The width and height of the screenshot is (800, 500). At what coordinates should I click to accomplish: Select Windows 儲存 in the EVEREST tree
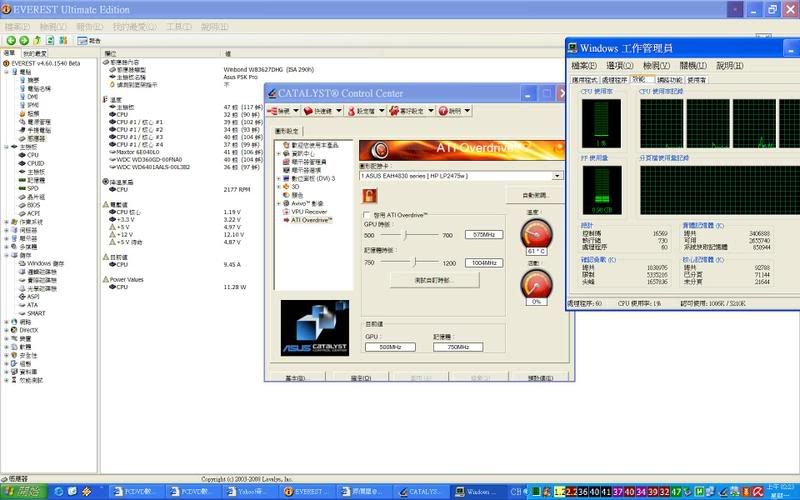45,263
